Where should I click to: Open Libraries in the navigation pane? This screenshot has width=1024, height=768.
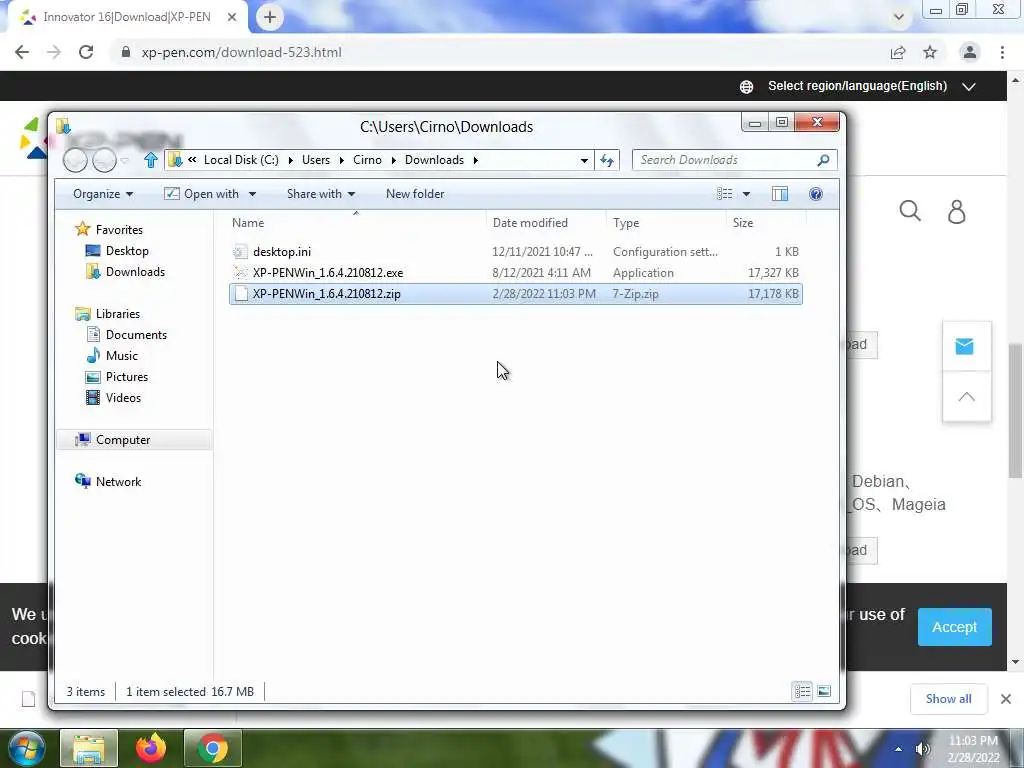click(118, 314)
